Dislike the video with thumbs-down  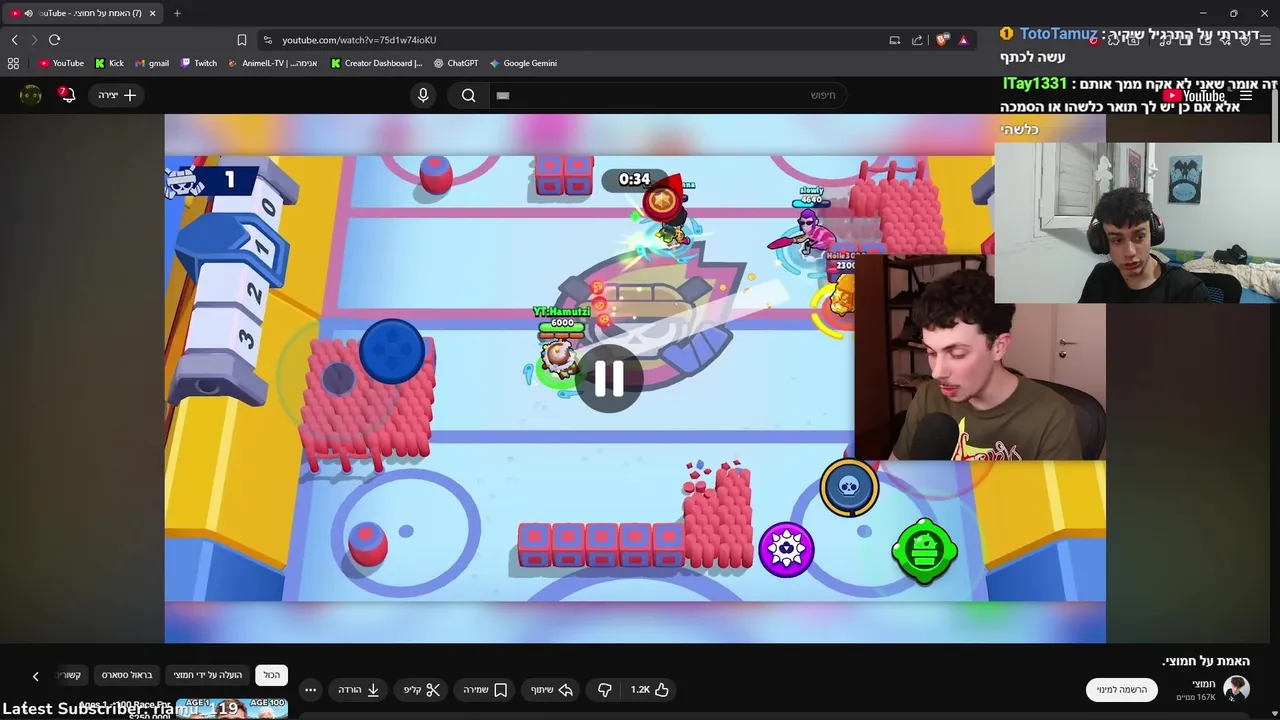pos(604,690)
